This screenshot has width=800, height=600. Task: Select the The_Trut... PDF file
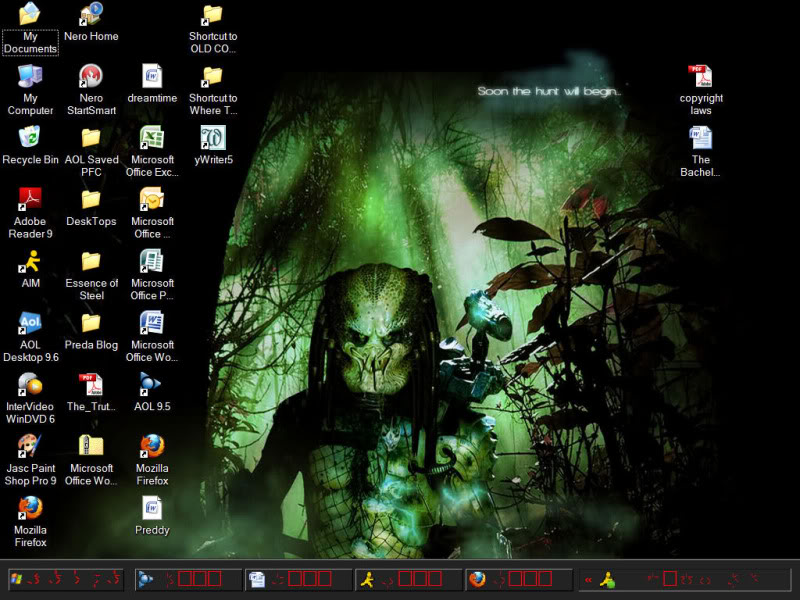[91, 393]
